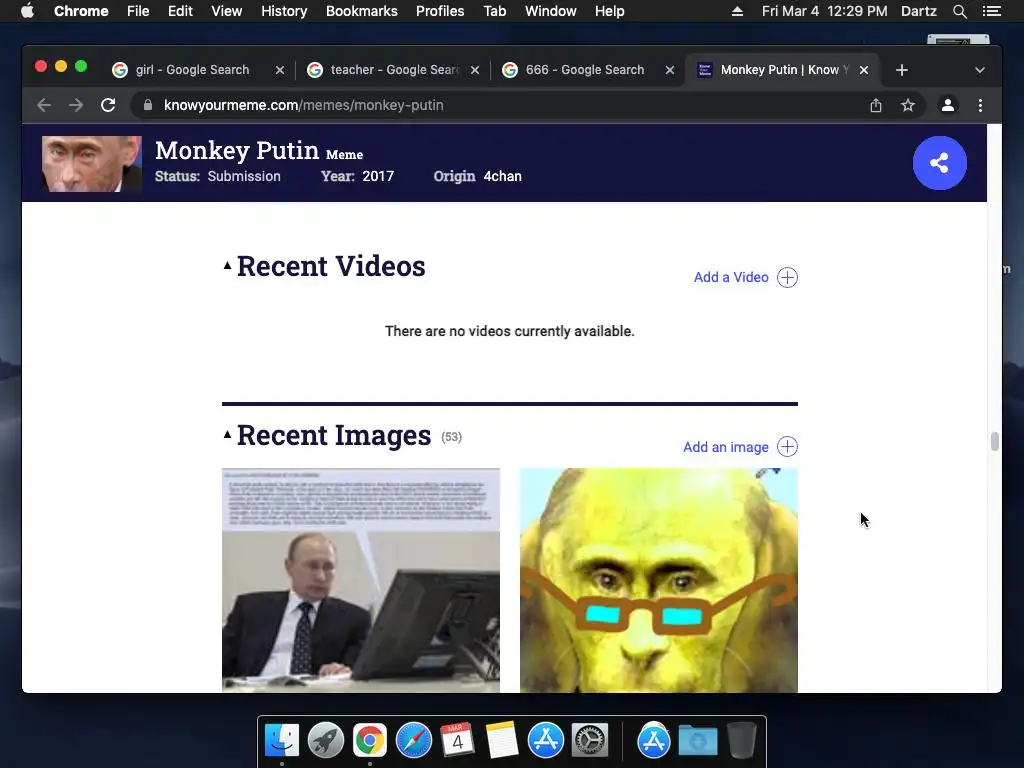Screen dimensions: 1024x768
Task: Open the yellow monkey with glasses image
Action: point(658,580)
